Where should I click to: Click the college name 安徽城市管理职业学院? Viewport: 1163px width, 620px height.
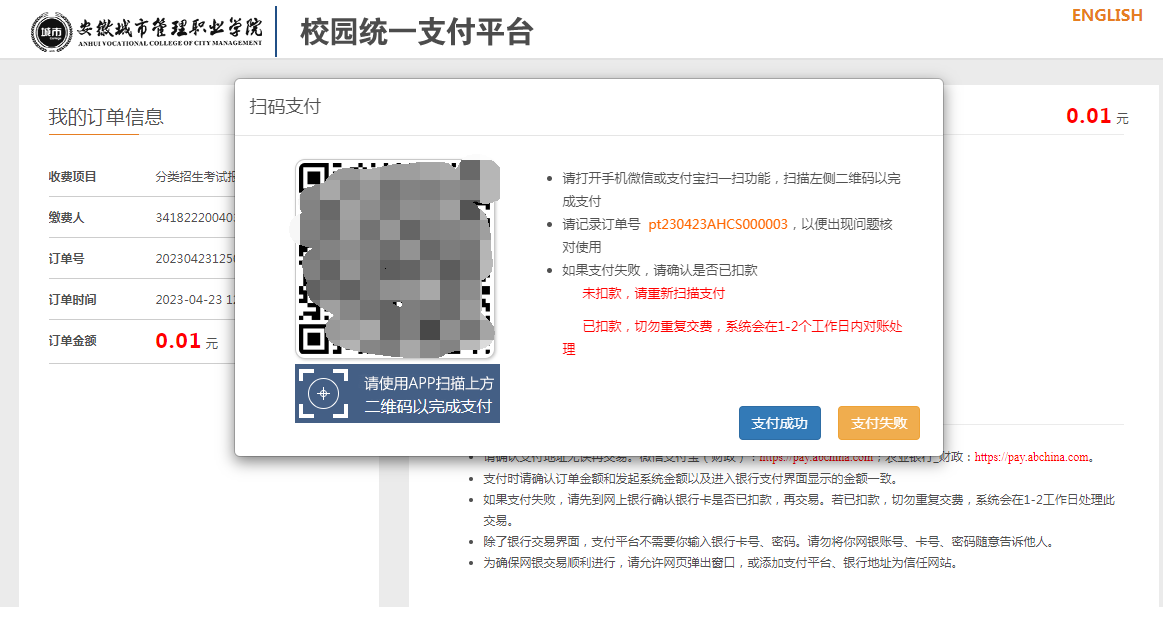pos(170,28)
